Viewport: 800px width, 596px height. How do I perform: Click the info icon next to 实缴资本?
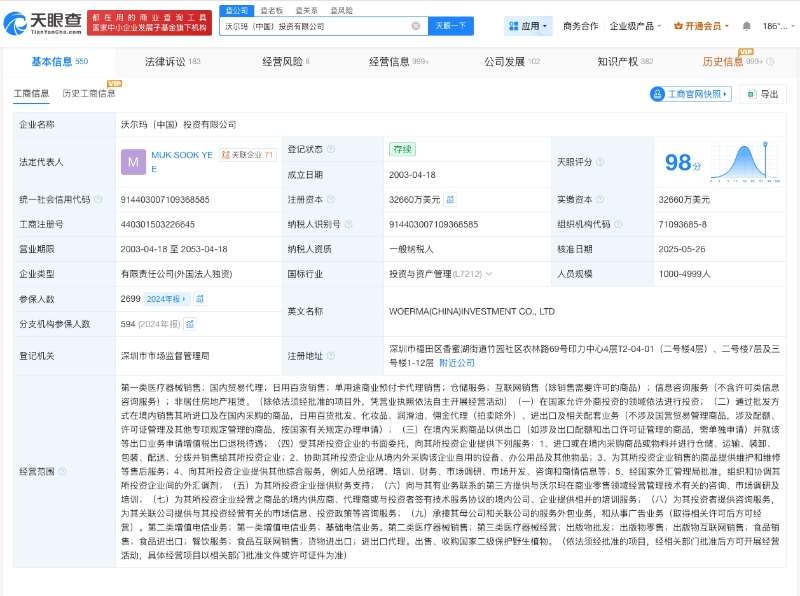click(x=600, y=199)
